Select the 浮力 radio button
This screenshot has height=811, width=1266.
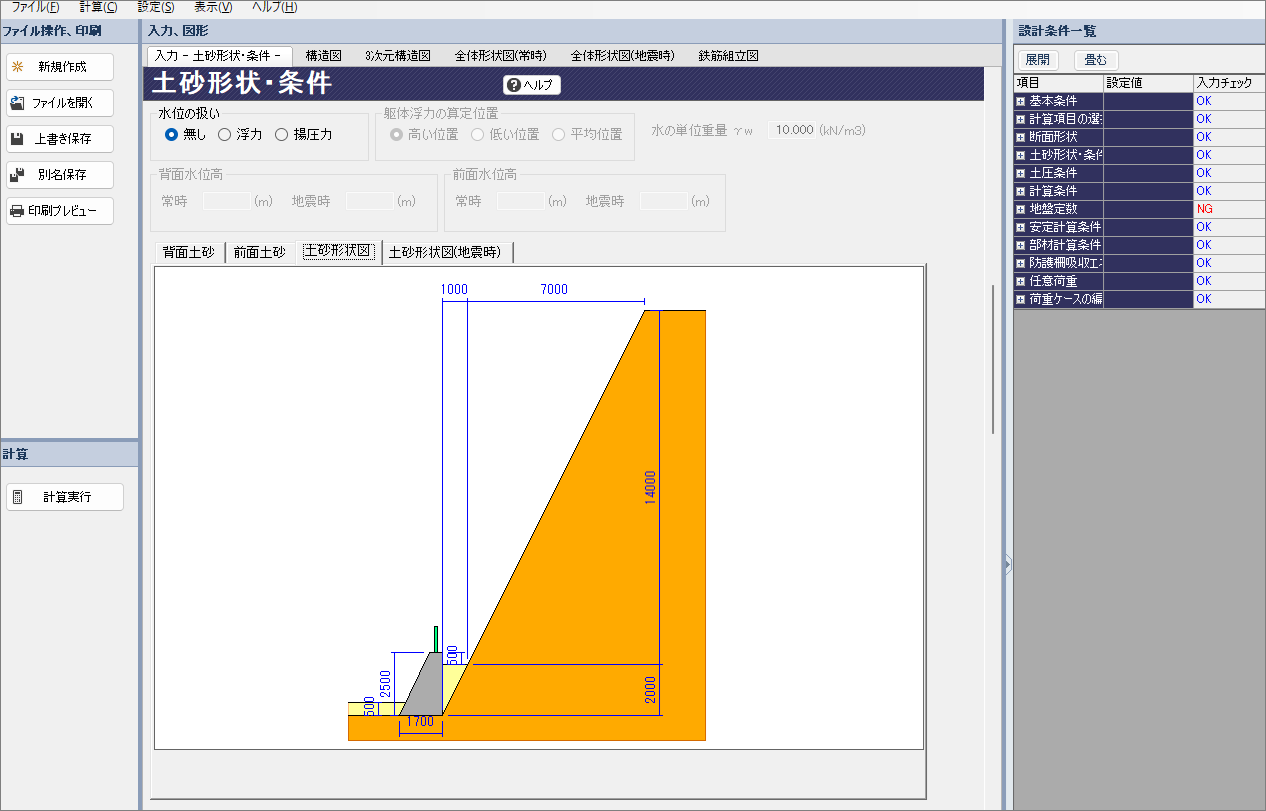coord(225,134)
